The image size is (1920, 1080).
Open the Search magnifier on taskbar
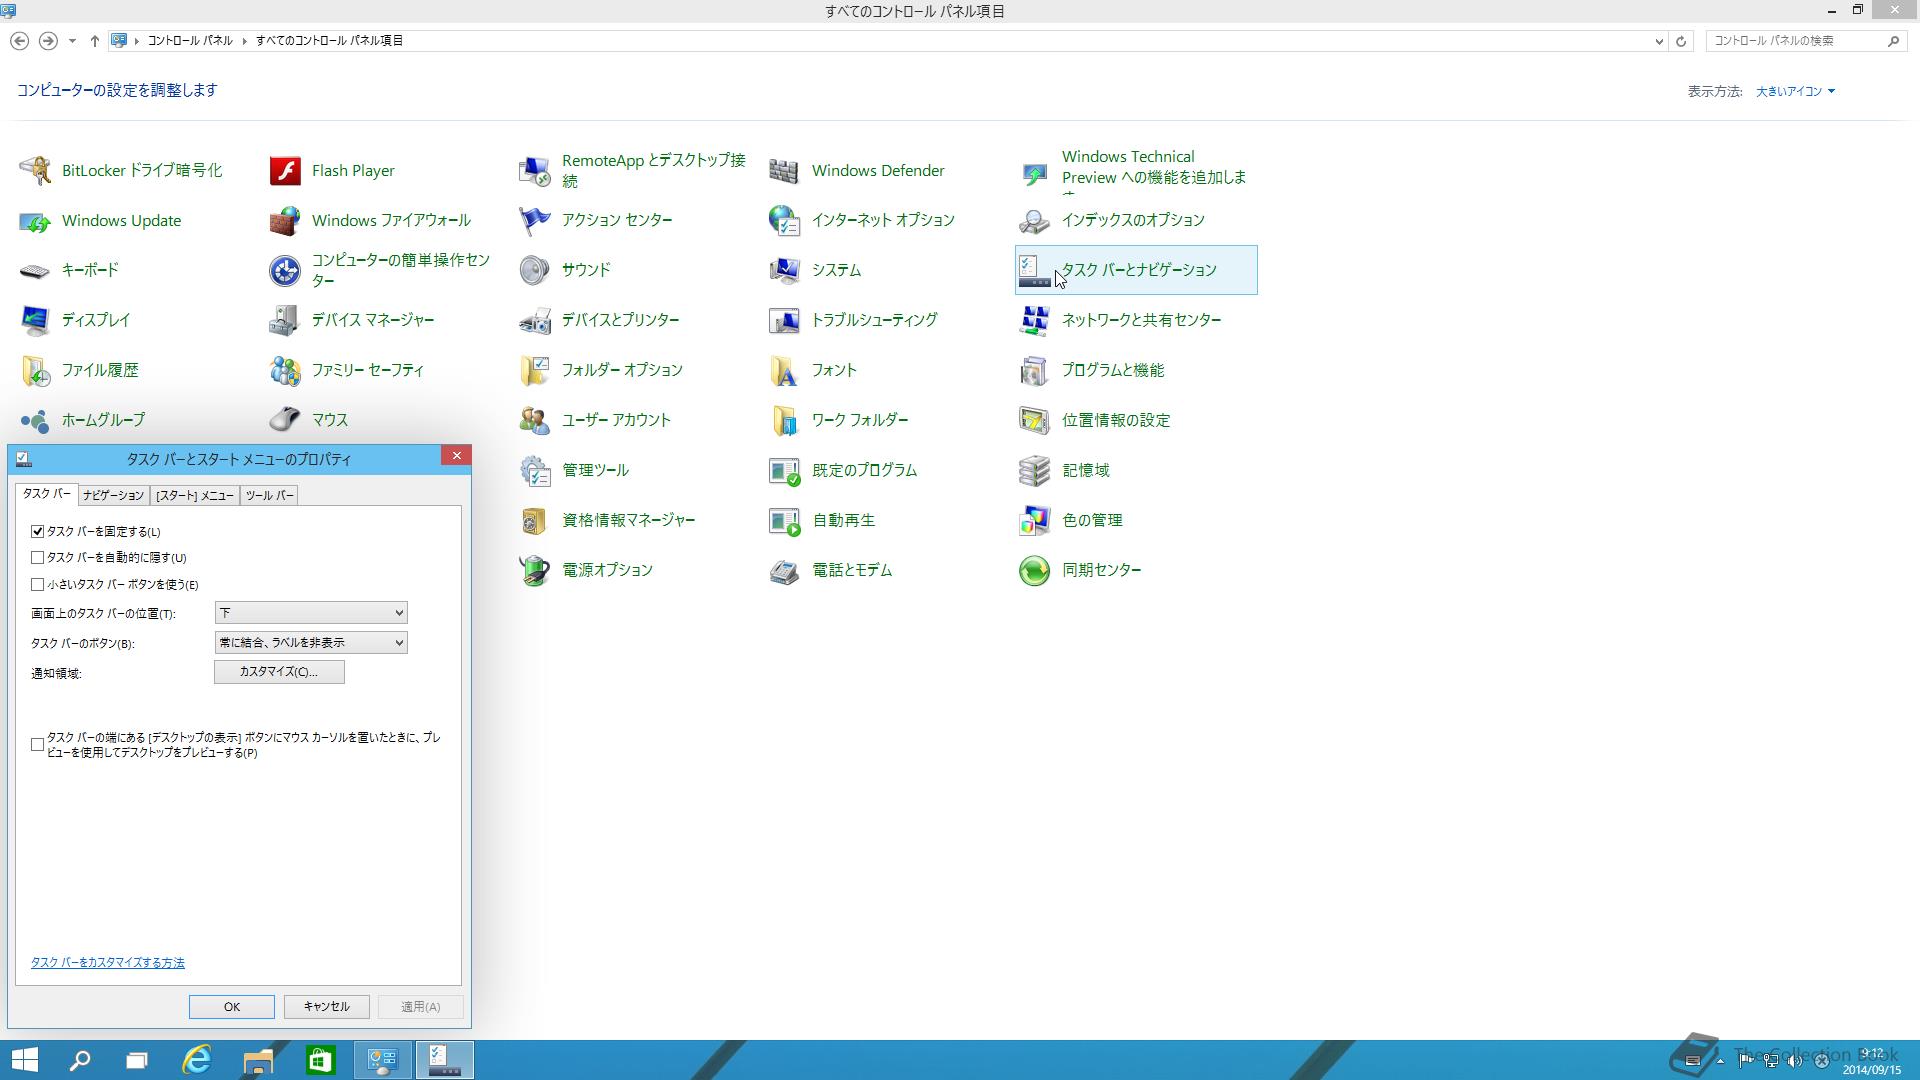click(x=80, y=1060)
